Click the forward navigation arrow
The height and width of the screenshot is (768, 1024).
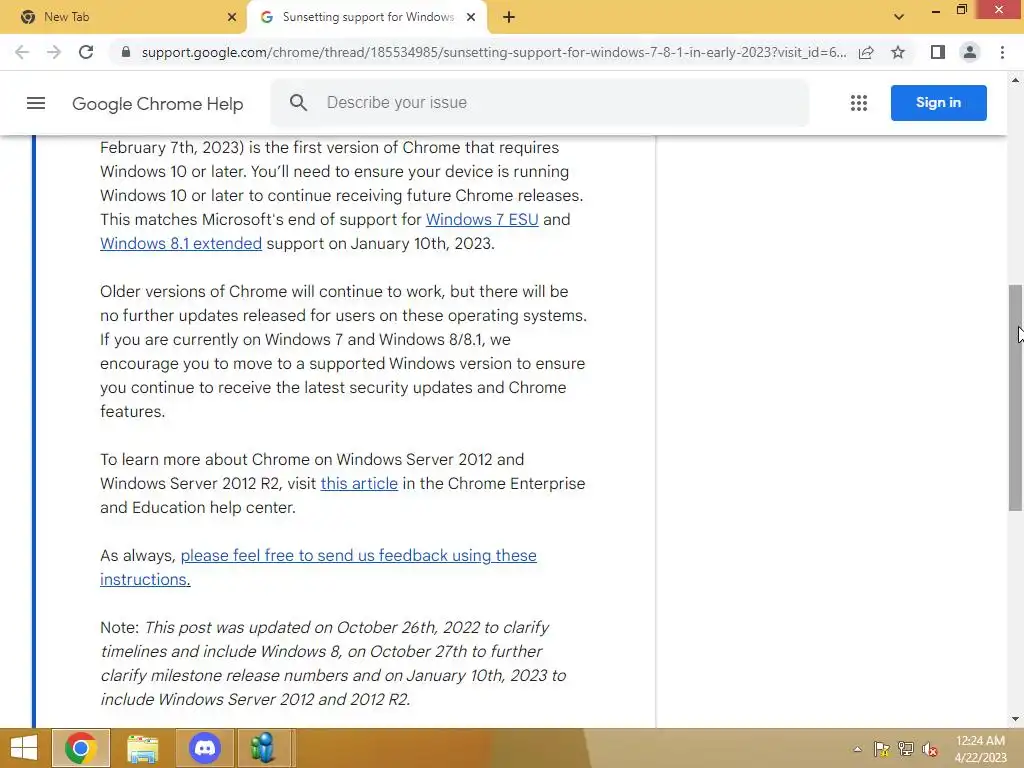click(x=54, y=52)
